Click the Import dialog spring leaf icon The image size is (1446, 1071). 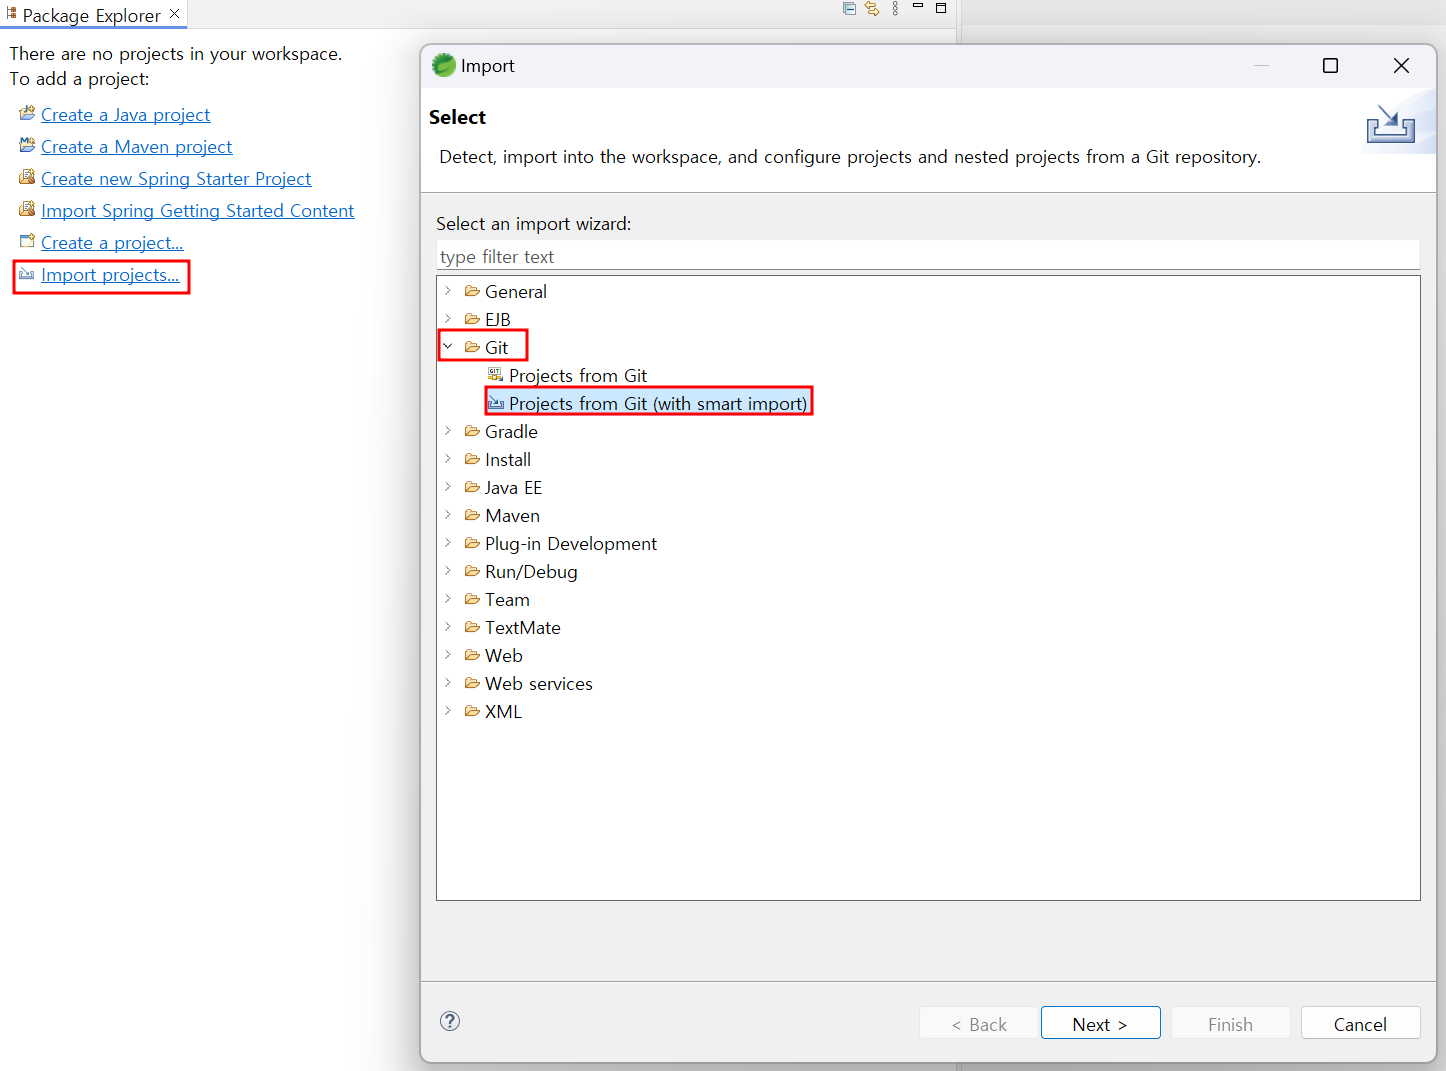point(443,65)
